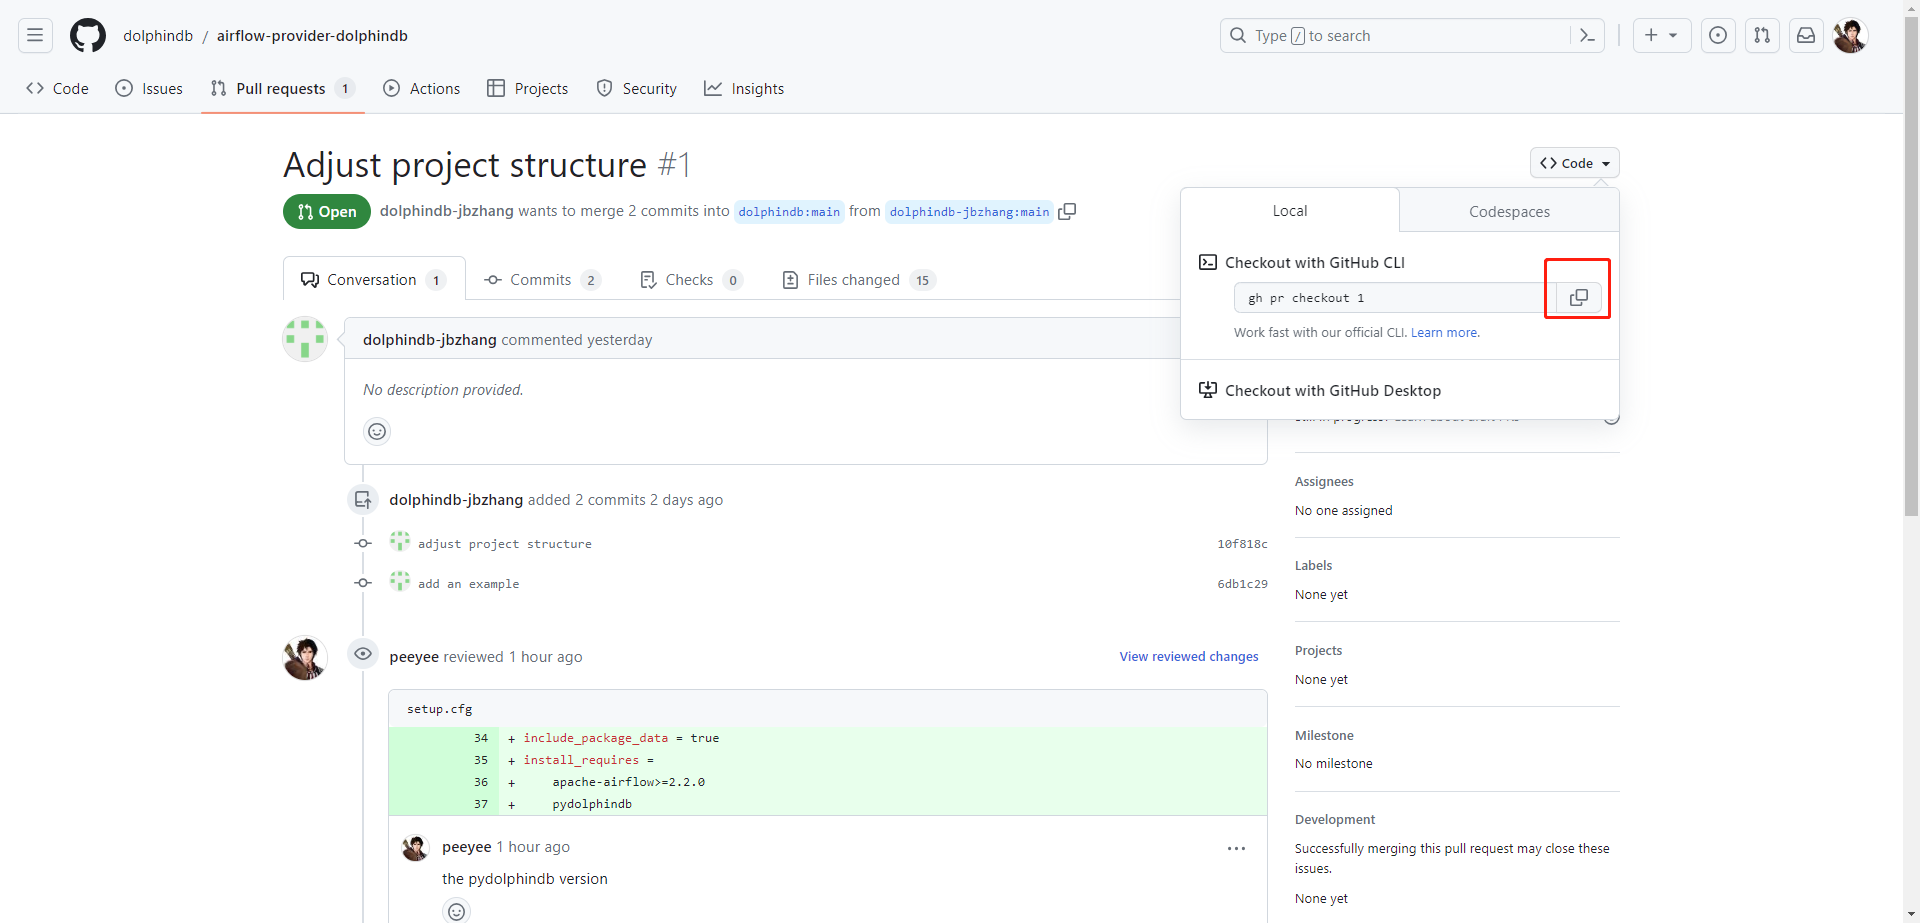Open the notifications inbox icon
The width and height of the screenshot is (1920, 923).
(x=1806, y=36)
